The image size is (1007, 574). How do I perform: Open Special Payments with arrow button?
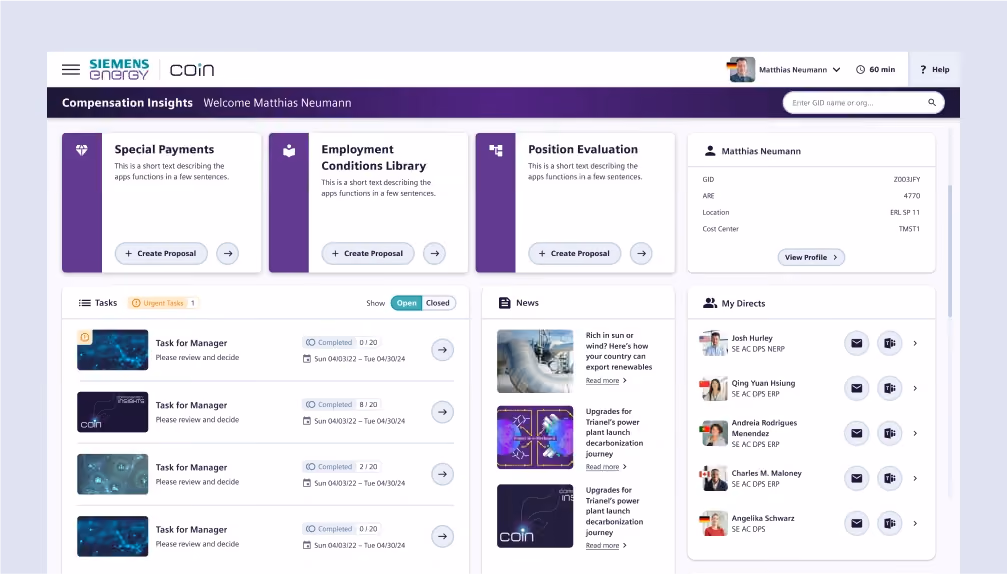(x=228, y=254)
